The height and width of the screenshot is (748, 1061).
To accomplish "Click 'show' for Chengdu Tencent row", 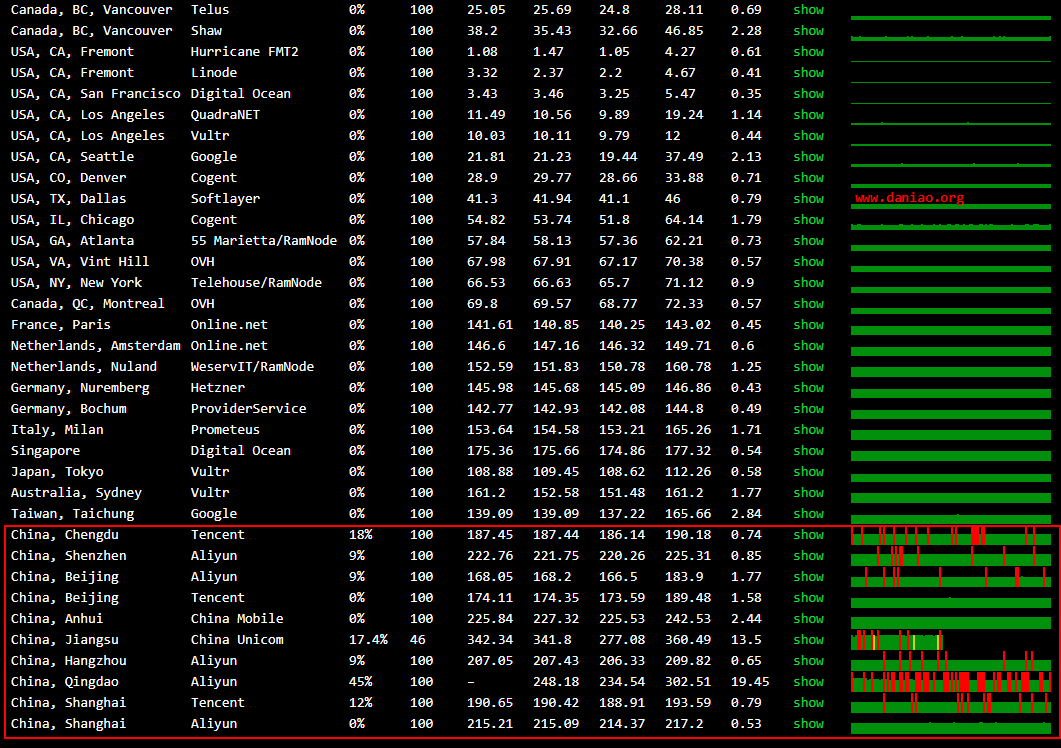I will 808,535.
